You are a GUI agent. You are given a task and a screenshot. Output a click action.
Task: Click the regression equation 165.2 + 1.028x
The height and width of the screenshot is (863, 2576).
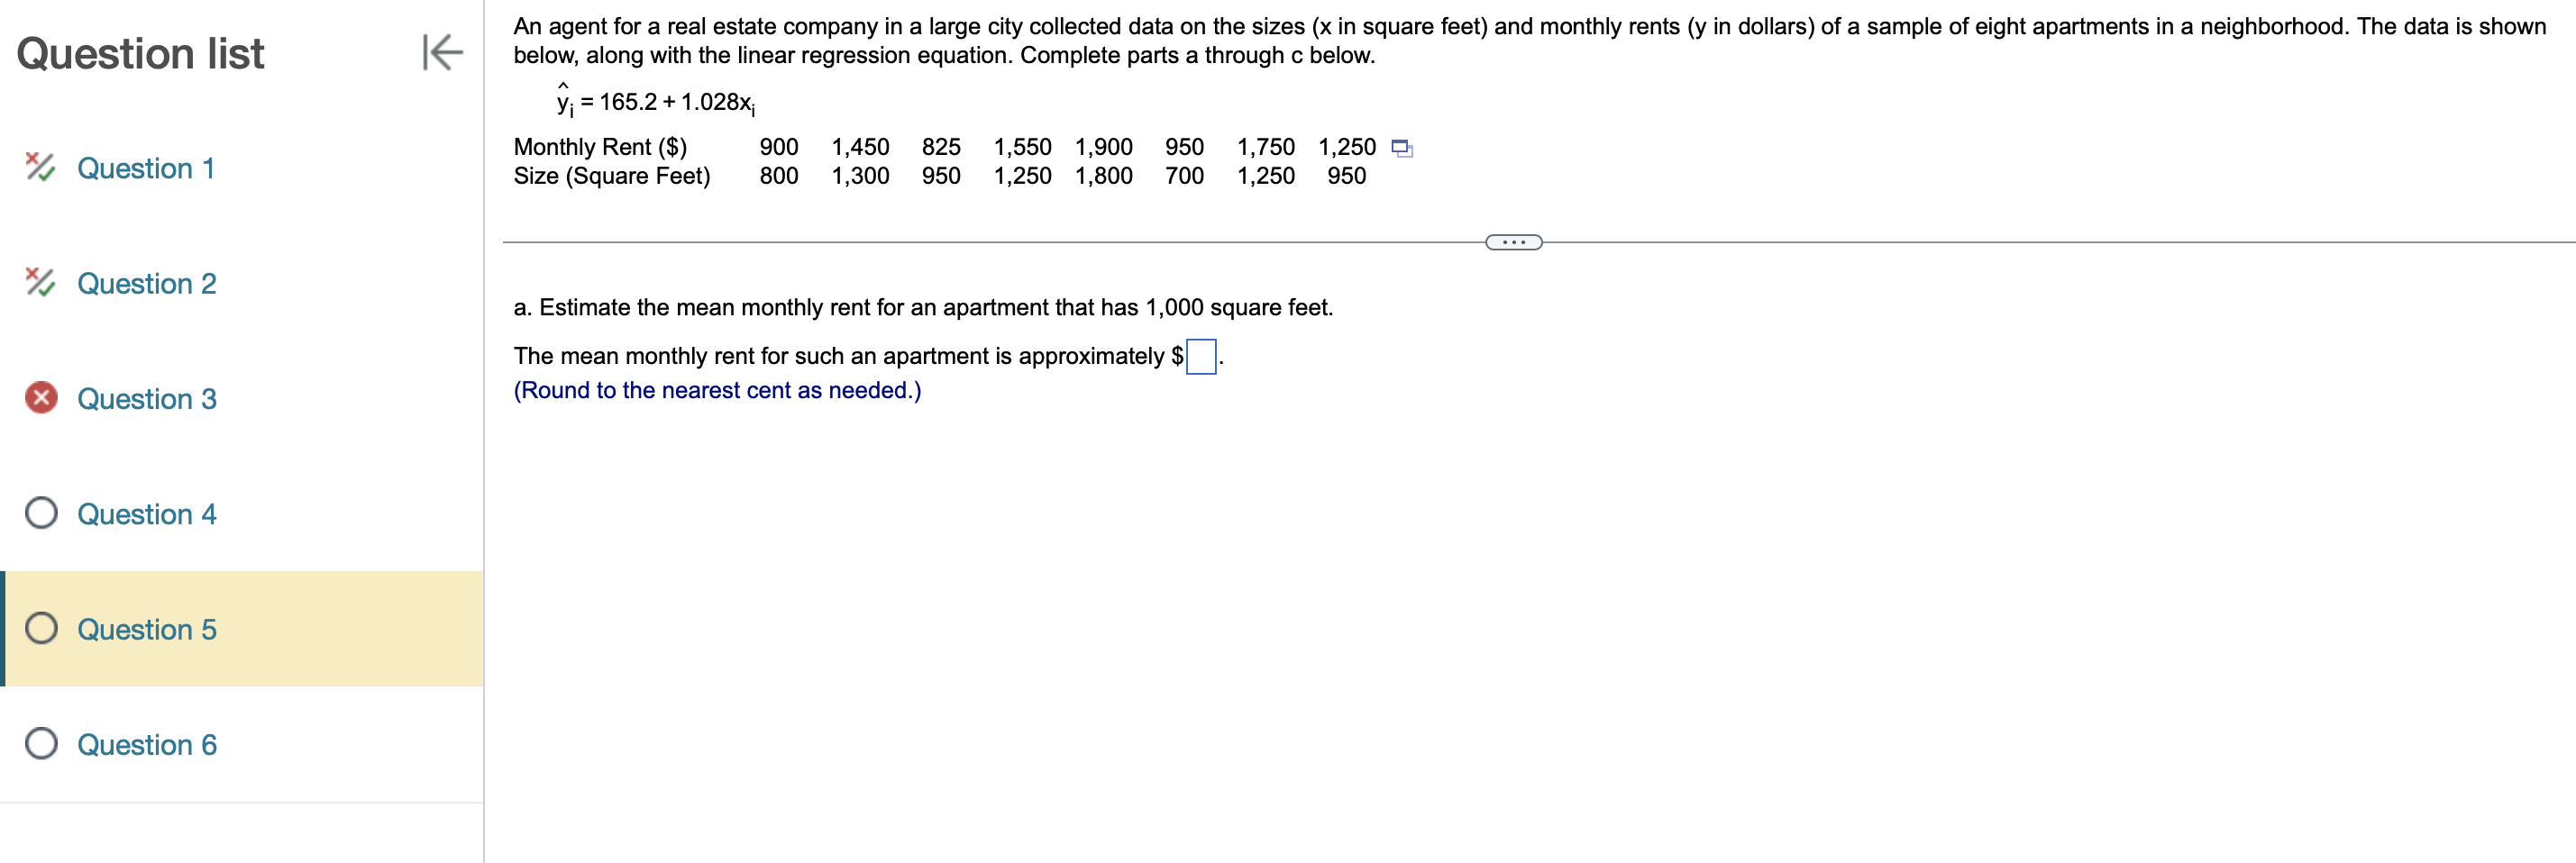(x=656, y=102)
